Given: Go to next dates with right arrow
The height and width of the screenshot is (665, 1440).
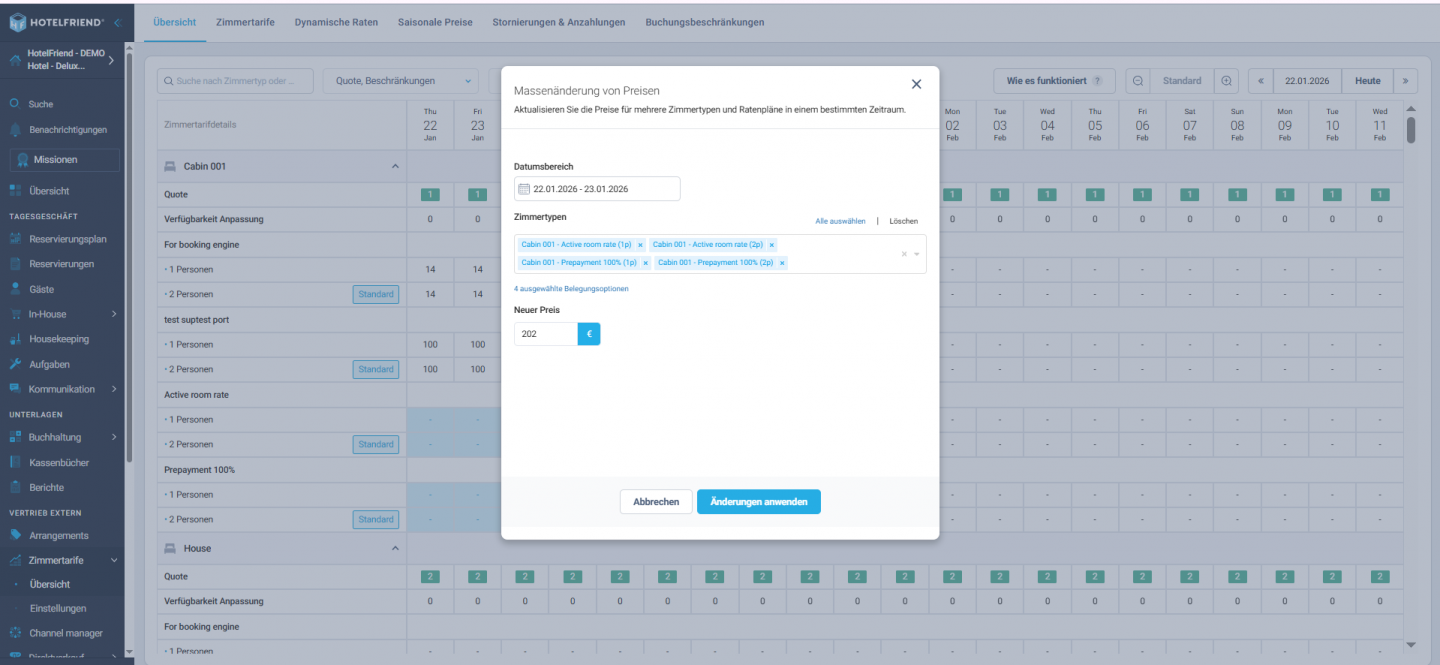Looking at the screenshot, I should (x=1406, y=81).
